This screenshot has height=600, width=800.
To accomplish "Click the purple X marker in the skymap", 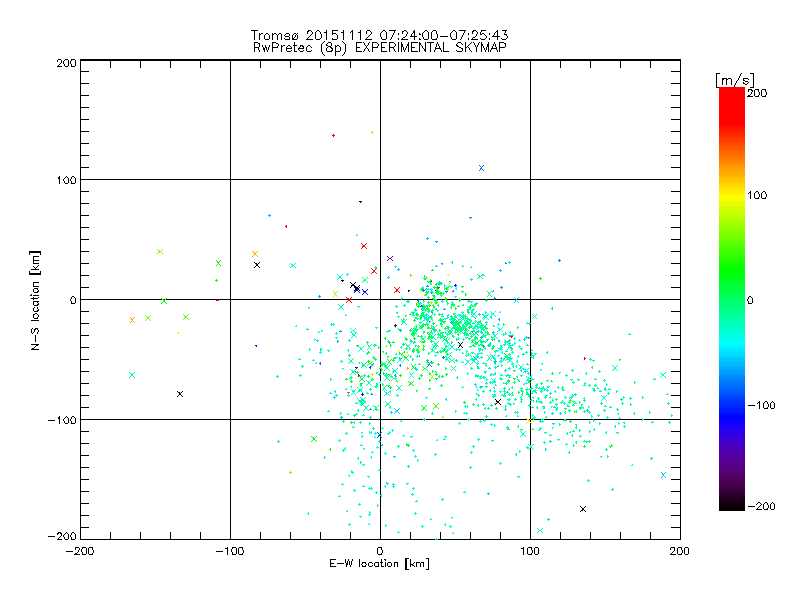I will click(x=390, y=259).
